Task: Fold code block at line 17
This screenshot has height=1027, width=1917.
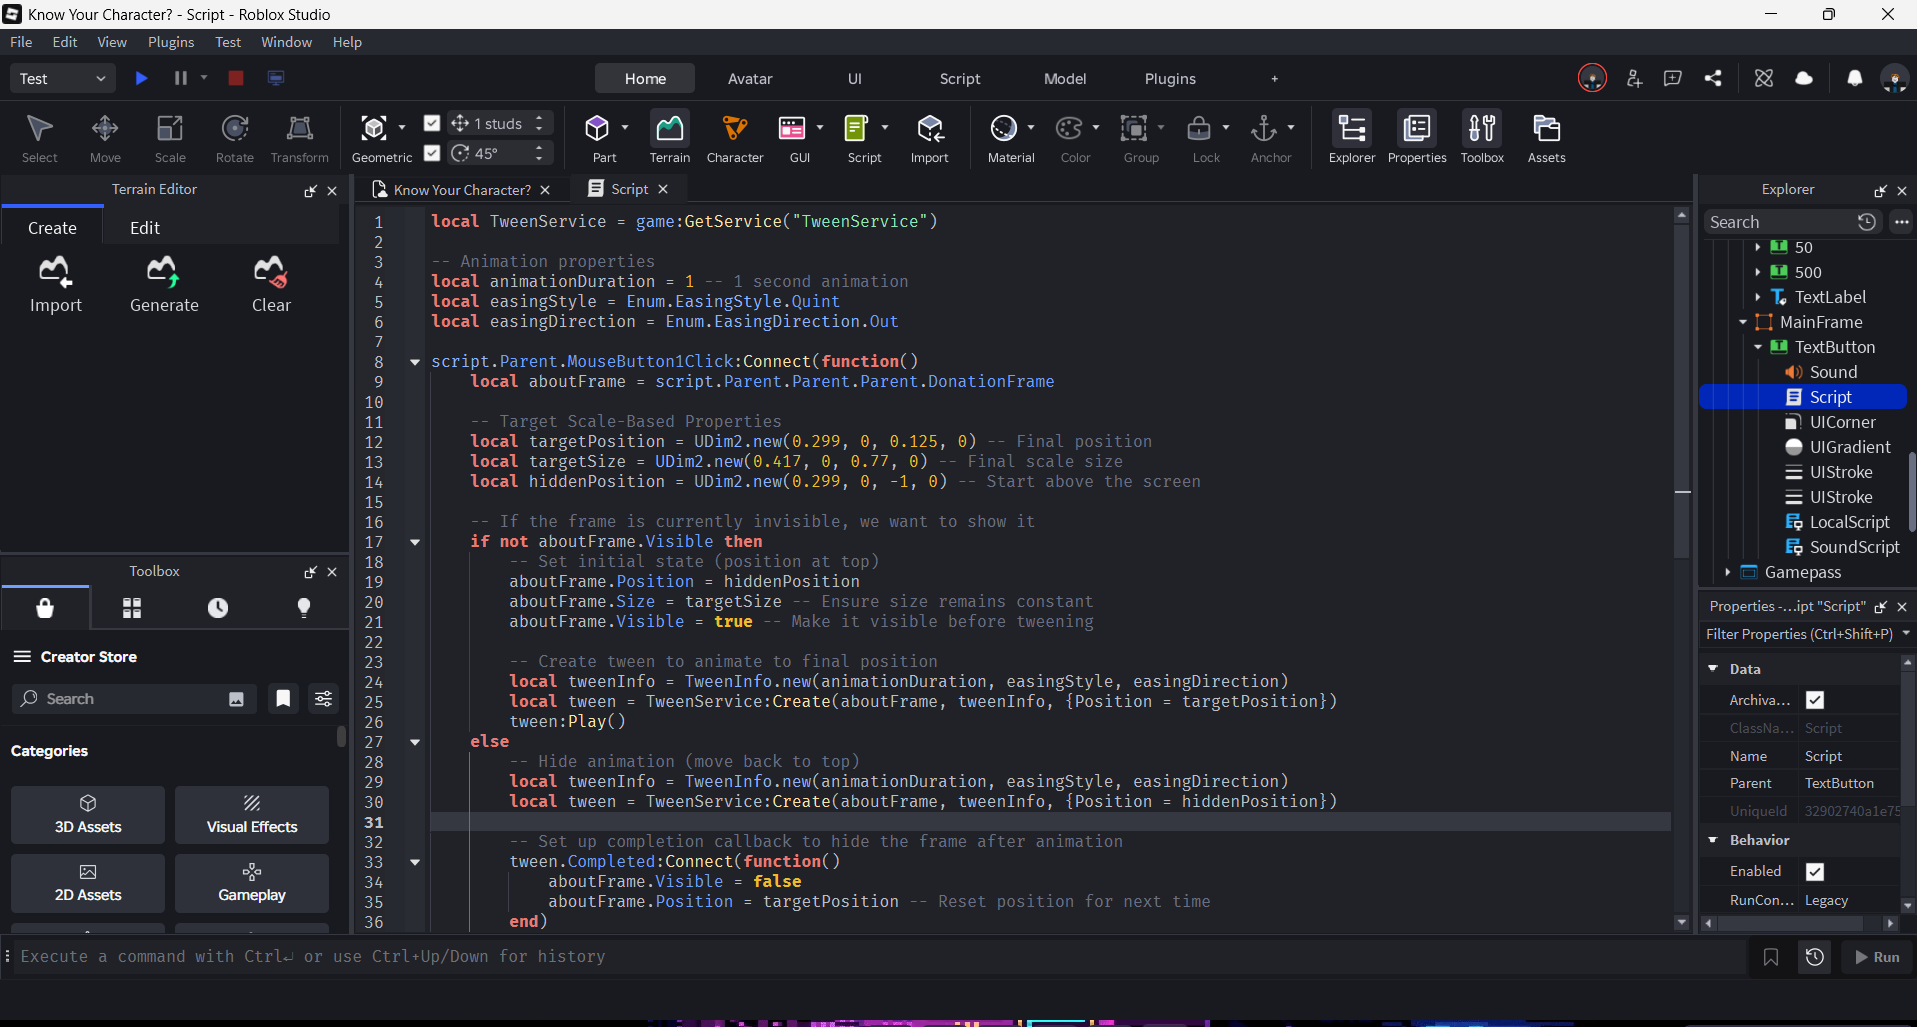Action: pyautogui.click(x=415, y=542)
